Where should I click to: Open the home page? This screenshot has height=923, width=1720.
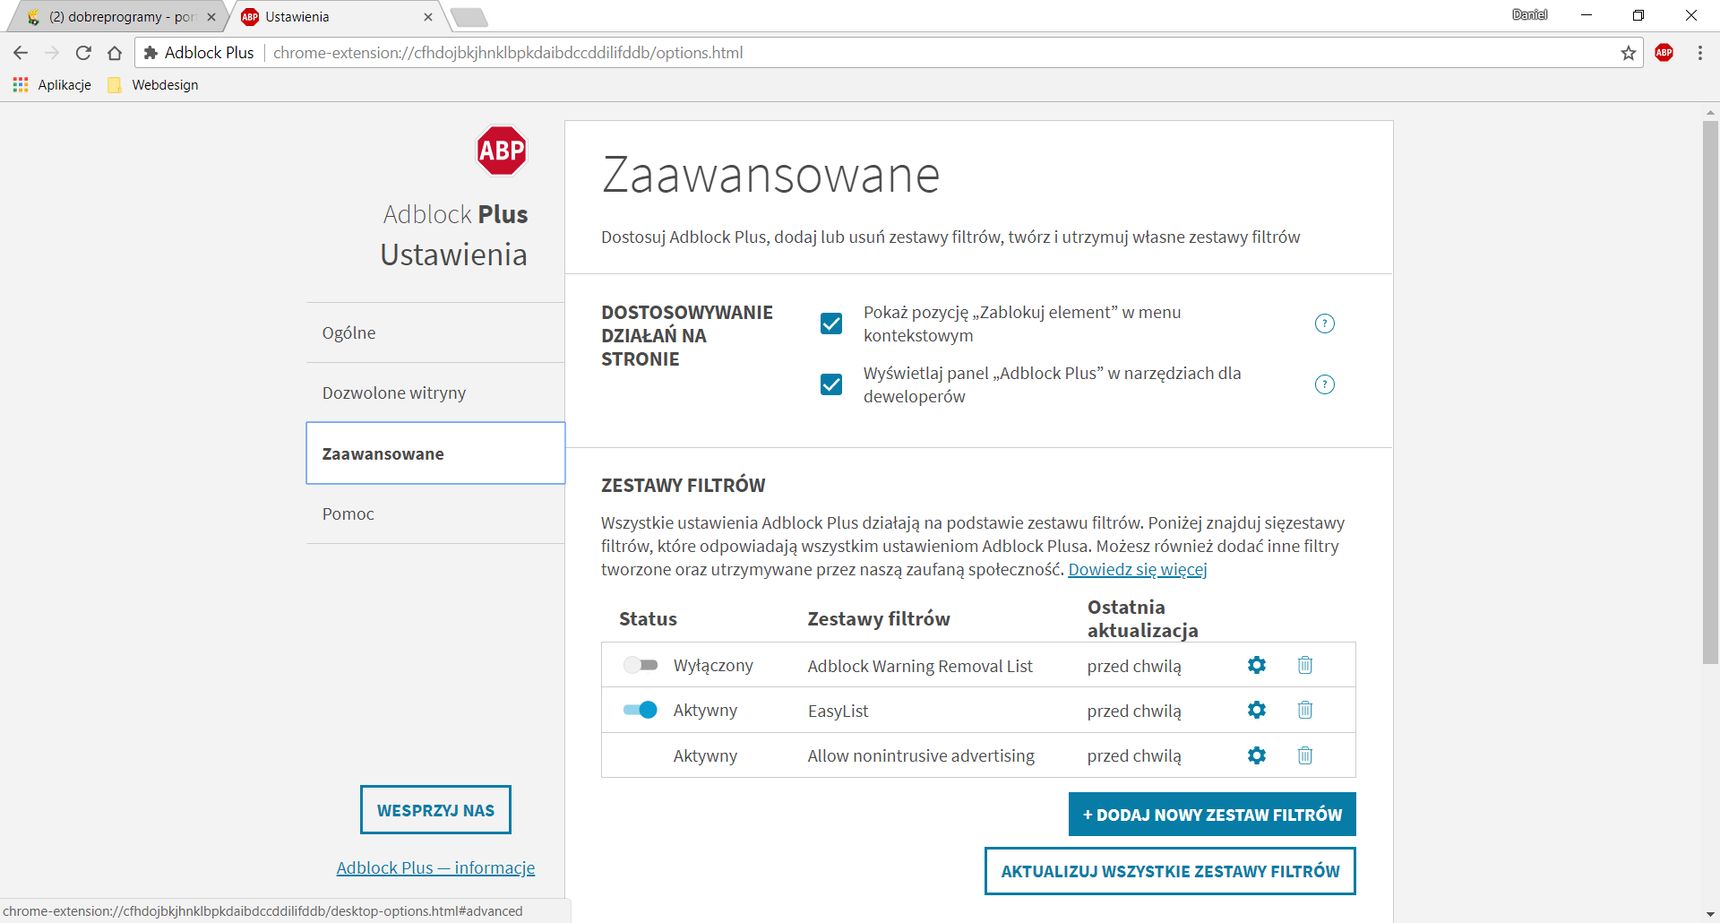click(x=115, y=53)
